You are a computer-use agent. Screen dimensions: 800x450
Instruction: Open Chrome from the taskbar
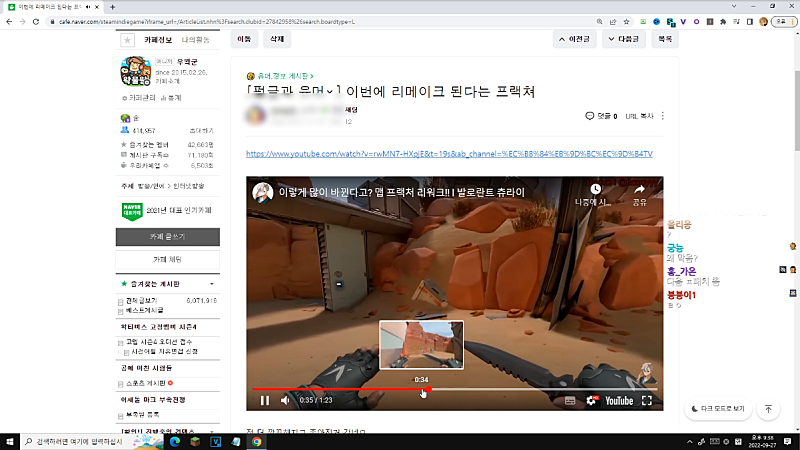(x=257, y=442)
